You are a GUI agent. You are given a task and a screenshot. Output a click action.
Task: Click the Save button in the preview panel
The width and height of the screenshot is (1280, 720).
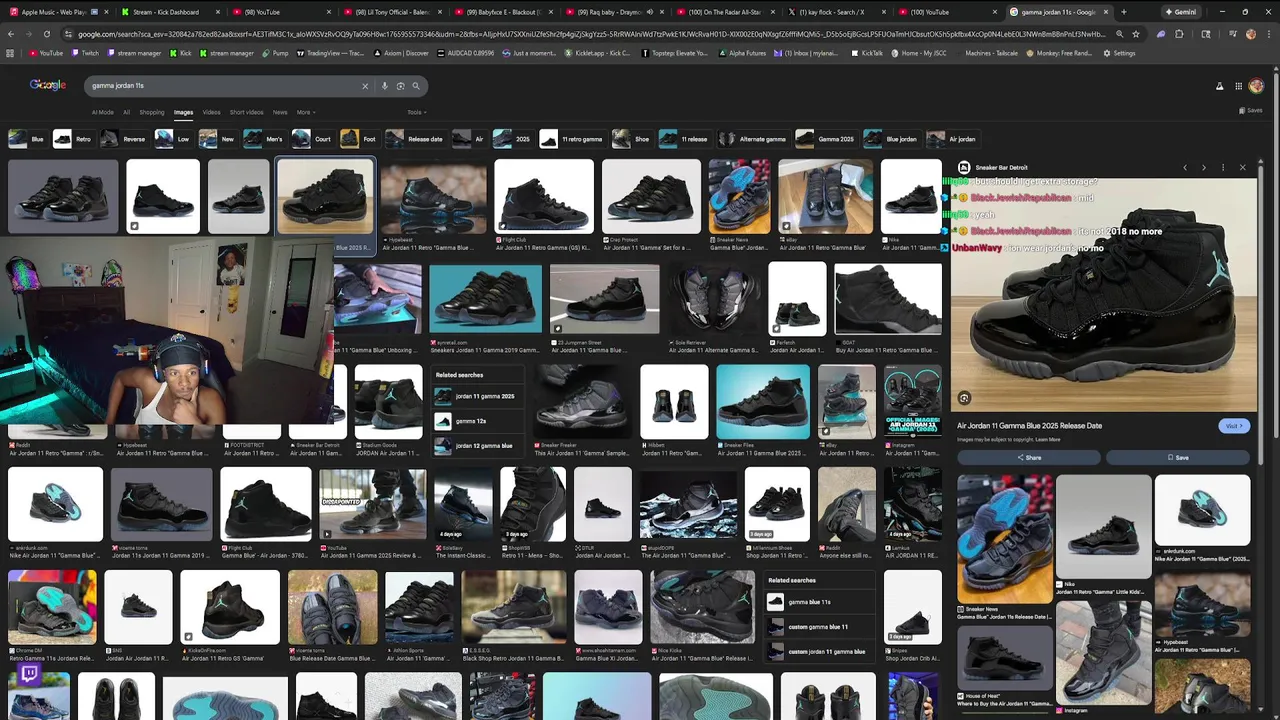click(x=1178, y=457)
